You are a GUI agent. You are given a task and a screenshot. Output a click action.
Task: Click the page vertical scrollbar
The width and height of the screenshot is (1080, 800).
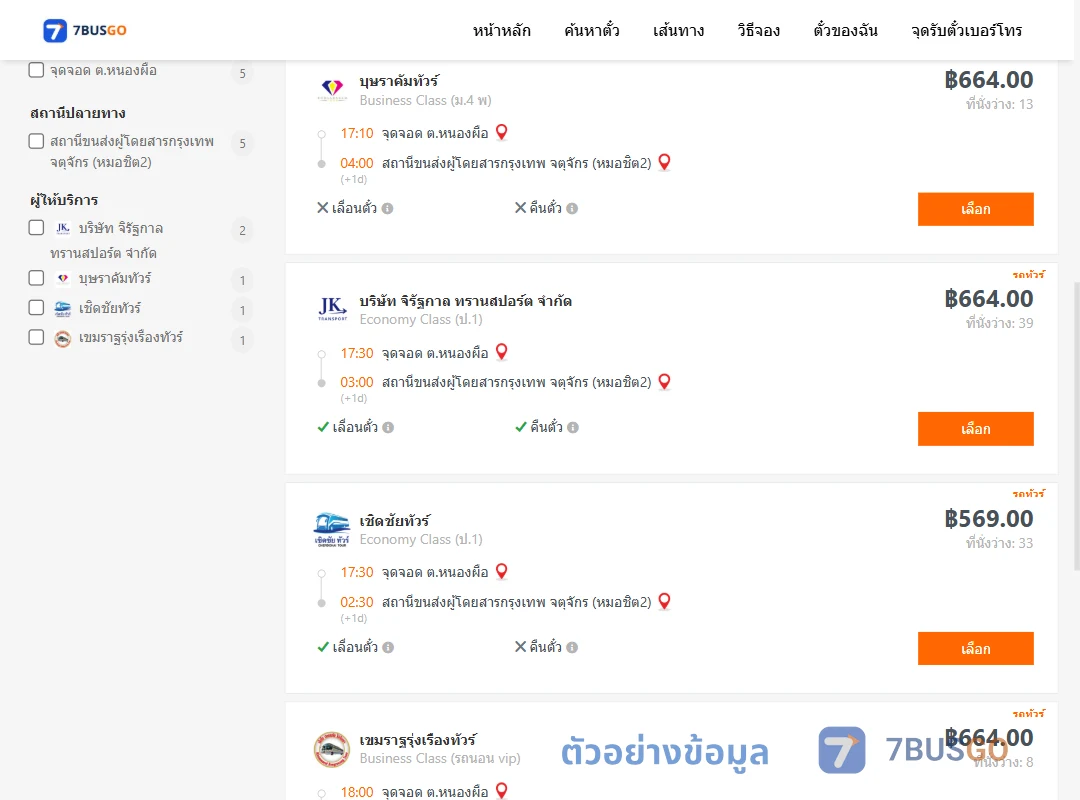tap(1077, 426)
